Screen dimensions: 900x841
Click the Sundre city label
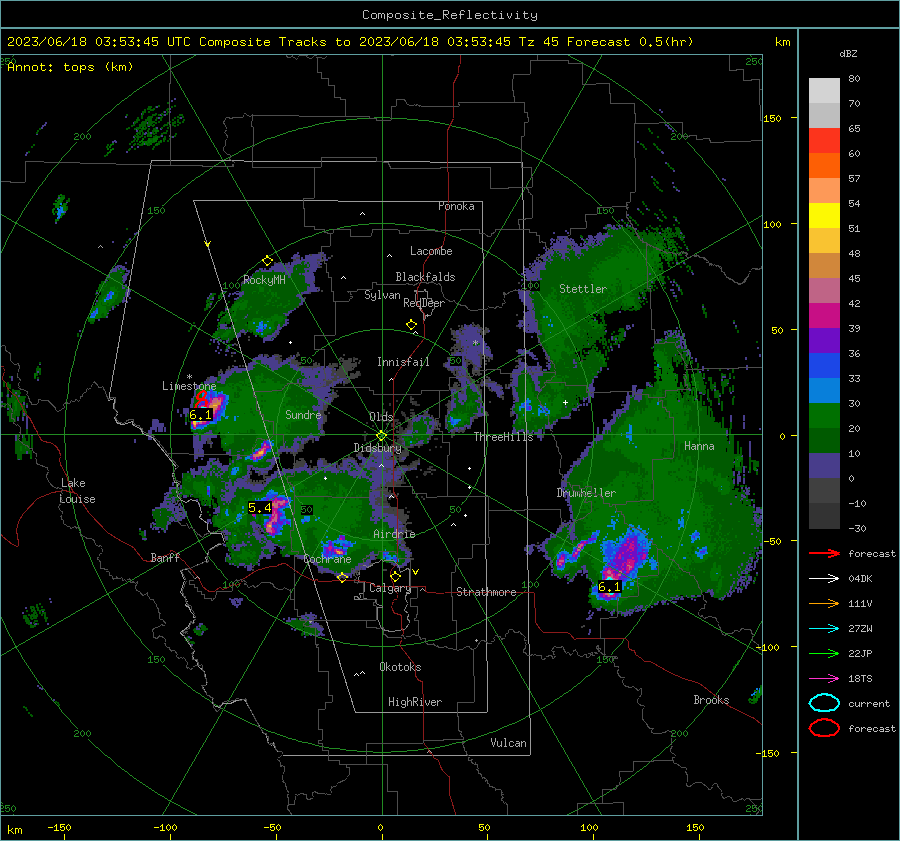pyautogui.click(x=303, y=414)
